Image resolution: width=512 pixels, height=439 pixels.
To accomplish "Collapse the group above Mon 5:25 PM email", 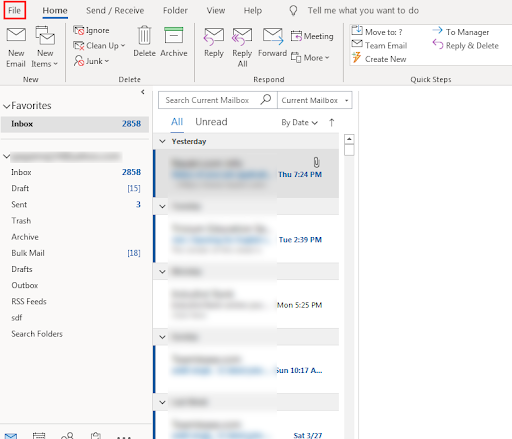I will [162, 272].
